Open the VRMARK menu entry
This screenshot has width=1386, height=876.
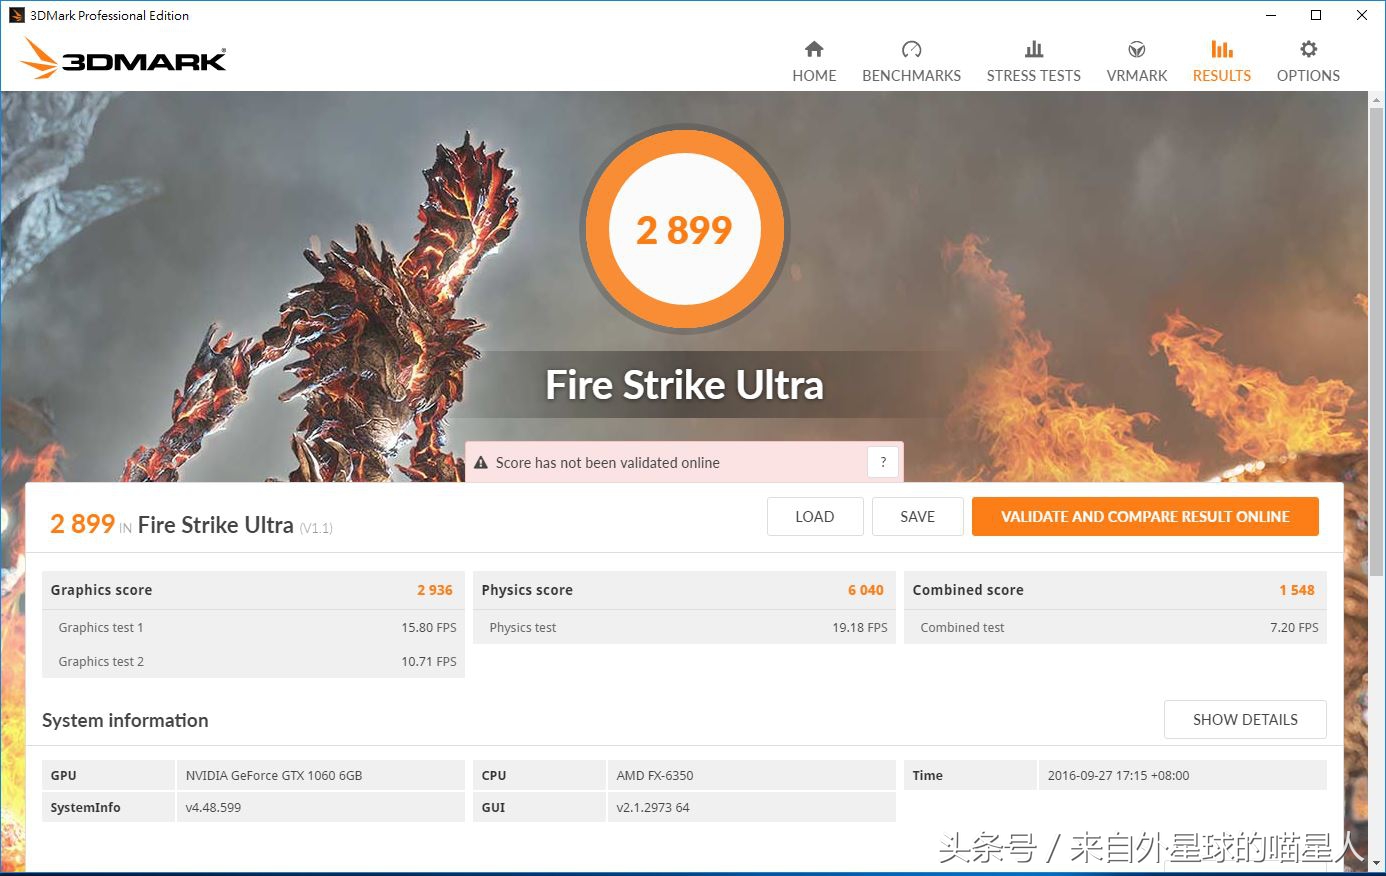coord(1136,75)
